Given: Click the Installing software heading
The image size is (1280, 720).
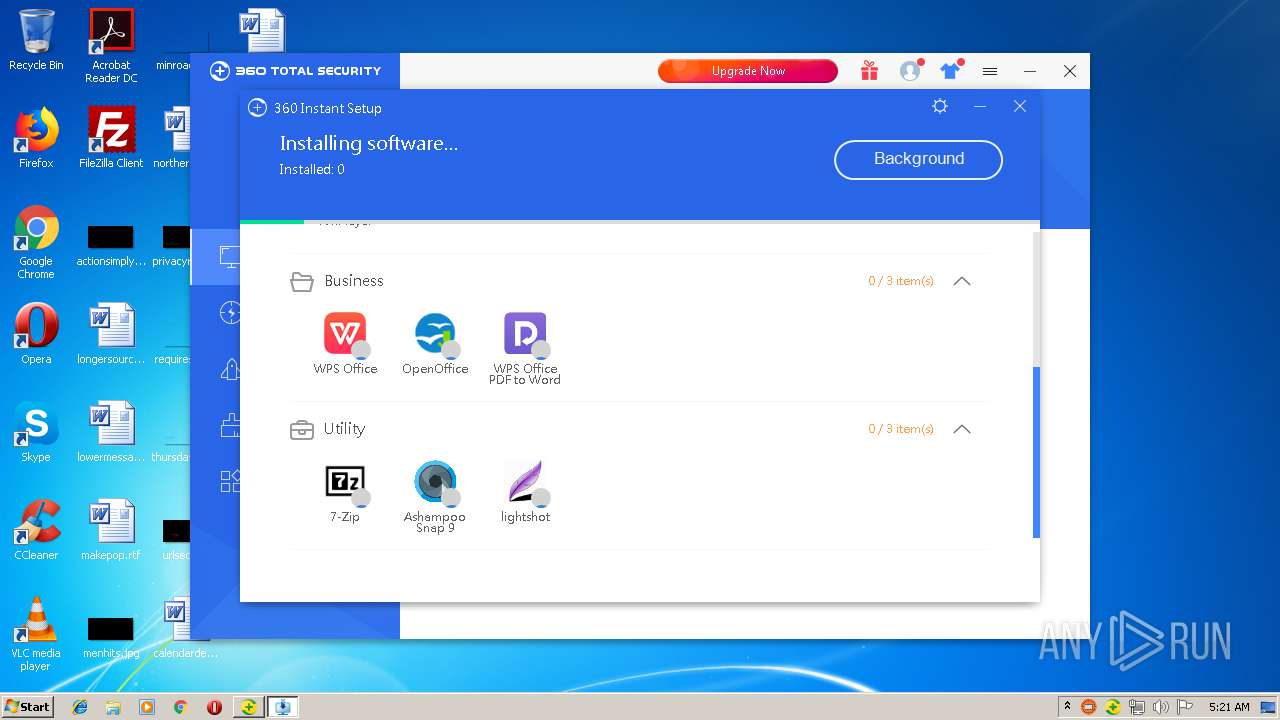Looking at the screenshot, I should (x=369, y=143).
